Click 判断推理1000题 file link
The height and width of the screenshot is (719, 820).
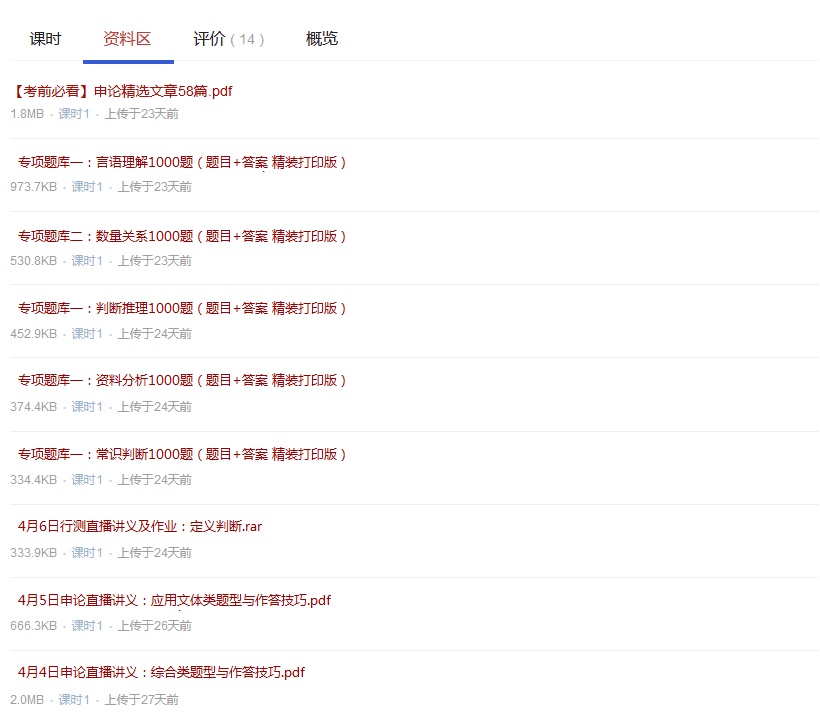click(182, 309)
